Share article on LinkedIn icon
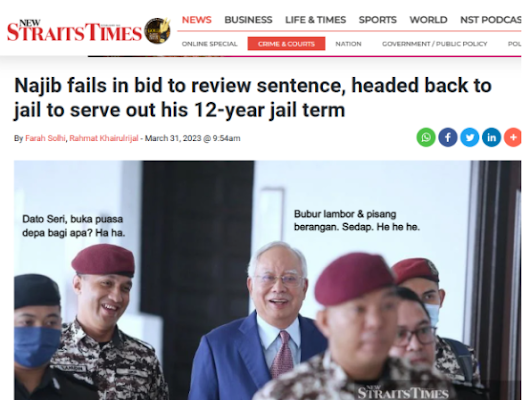 pyautogui.click(x=492, y=137)
